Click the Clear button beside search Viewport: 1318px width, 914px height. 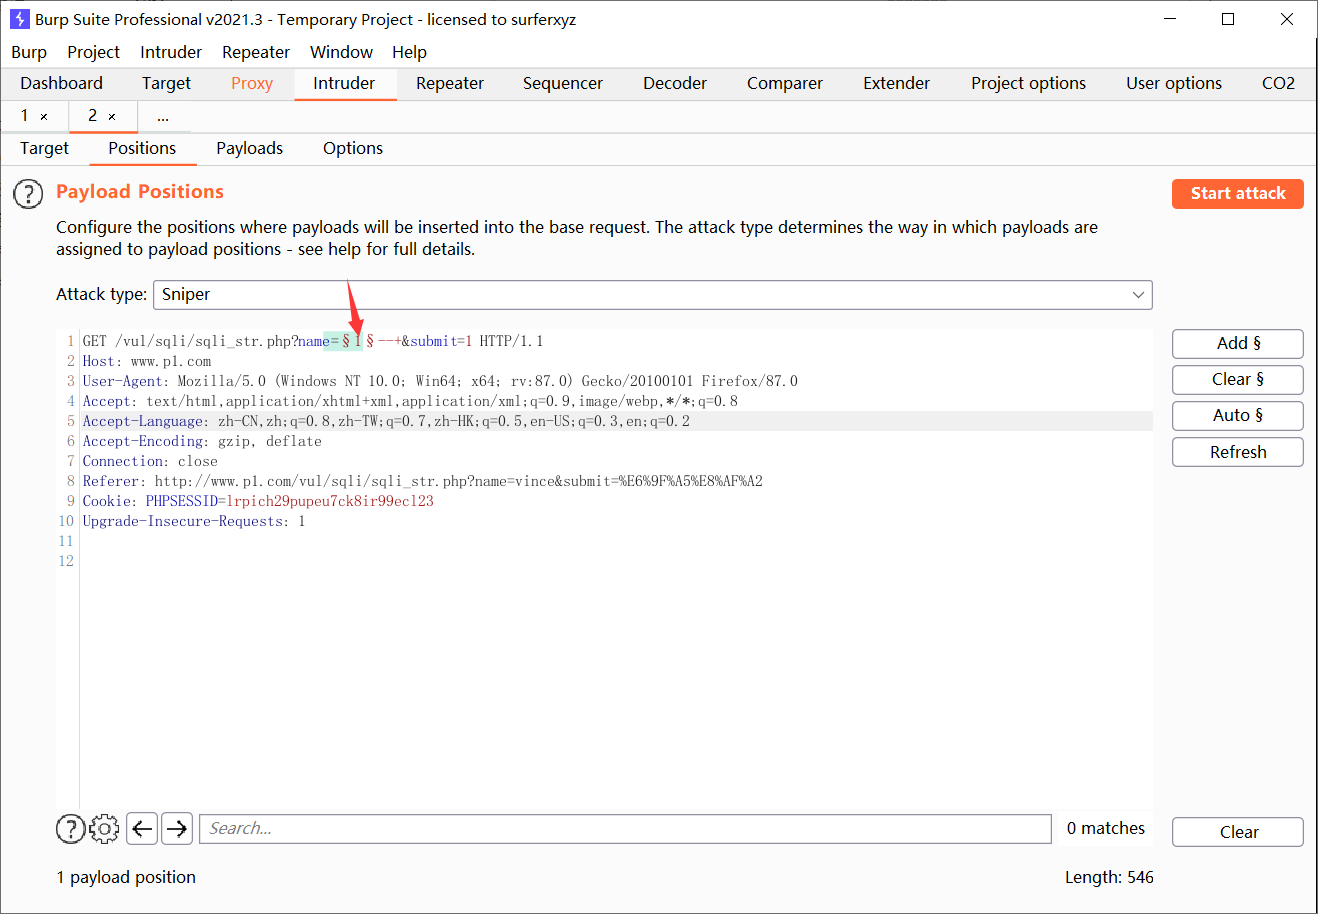[x=1238, y=832]
